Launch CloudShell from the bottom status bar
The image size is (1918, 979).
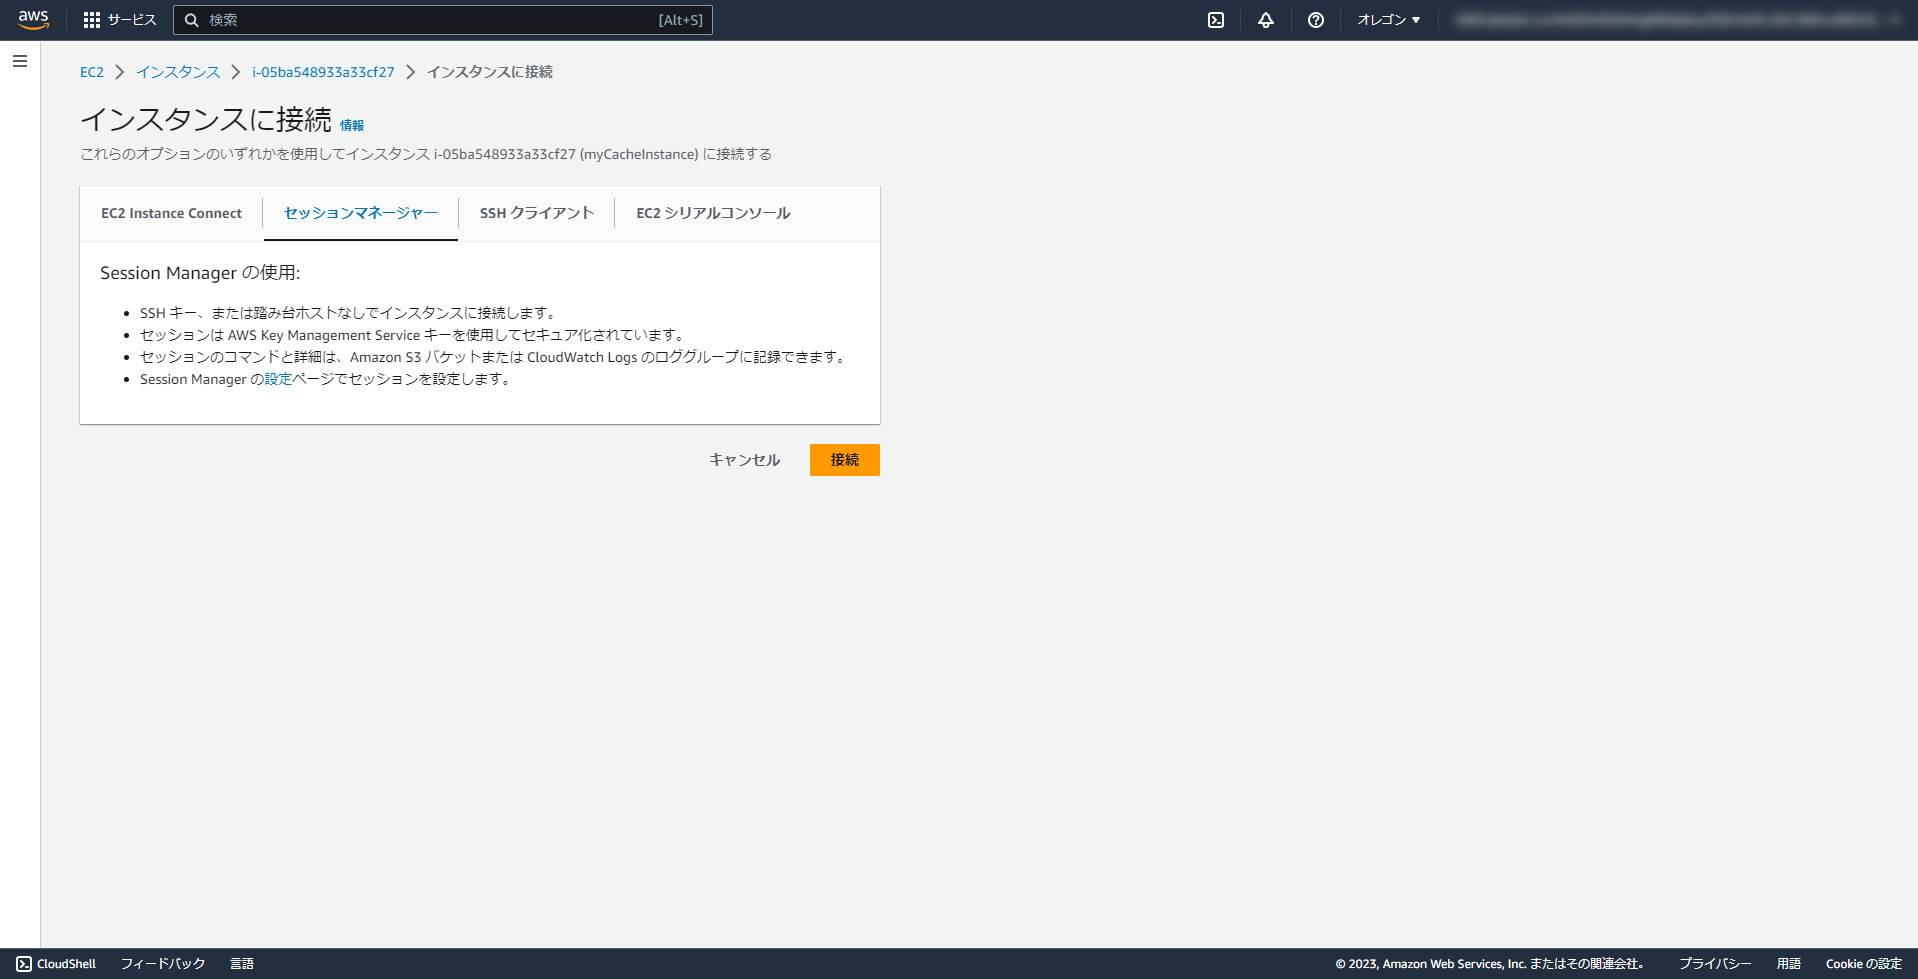pos(55,963)
